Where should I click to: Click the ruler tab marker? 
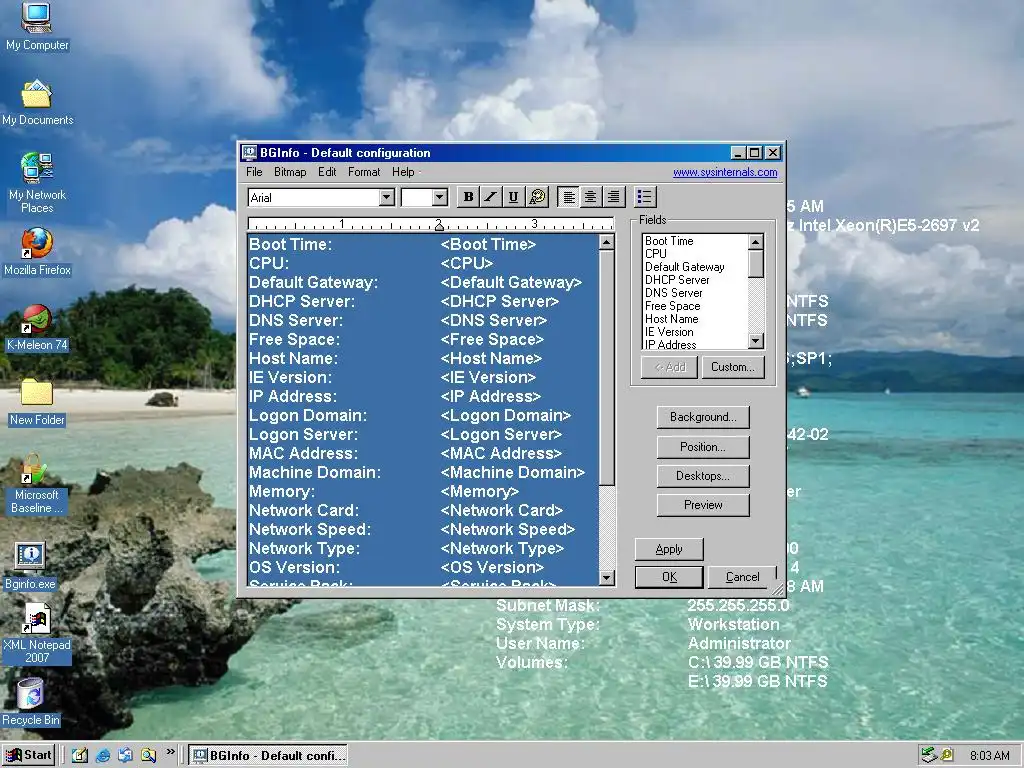pos(439,226)
